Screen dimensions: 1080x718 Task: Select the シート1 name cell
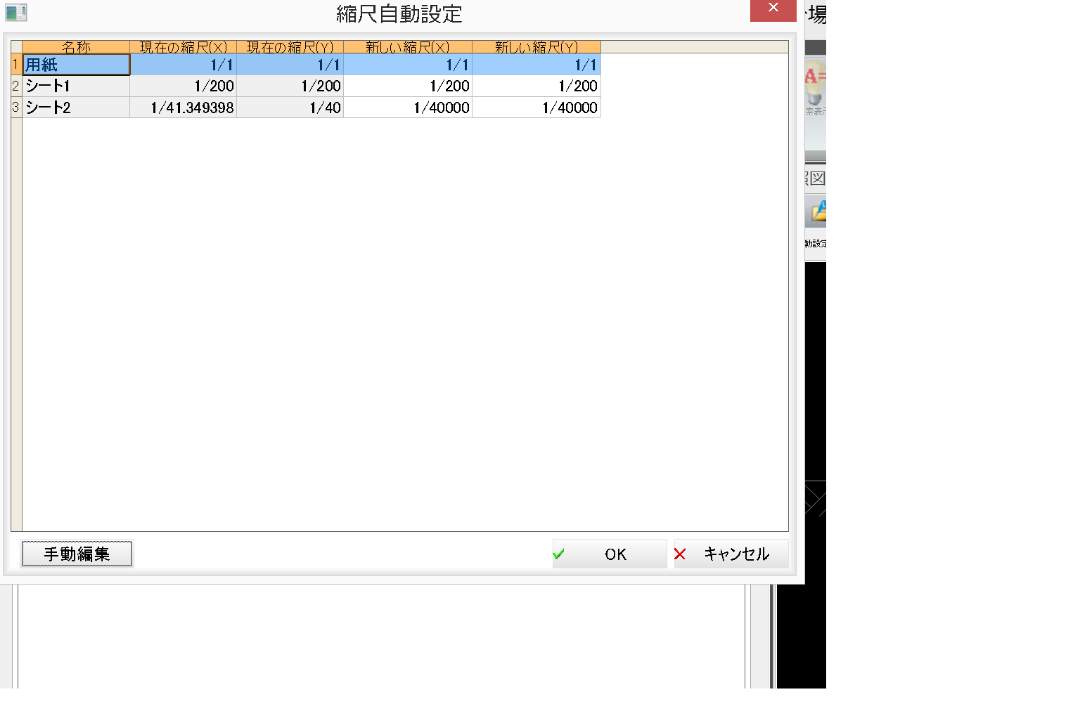pyautogui.click(x=76, y=86)
